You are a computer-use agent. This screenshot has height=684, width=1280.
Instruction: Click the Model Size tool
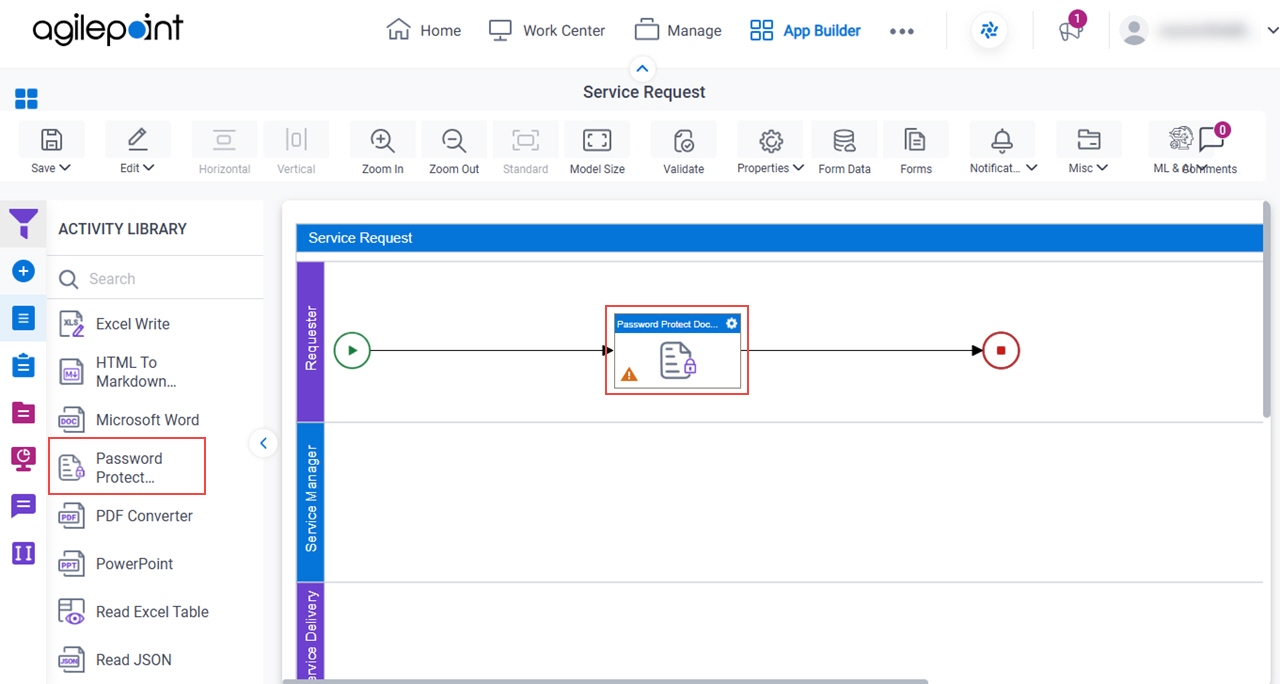pos(597,150)
